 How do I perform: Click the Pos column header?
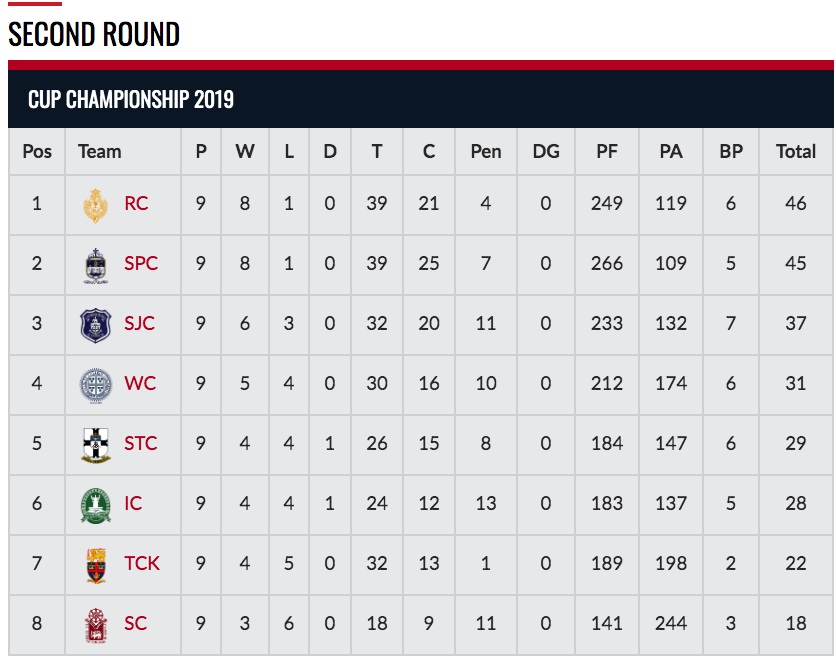click(x=37, y=152)
